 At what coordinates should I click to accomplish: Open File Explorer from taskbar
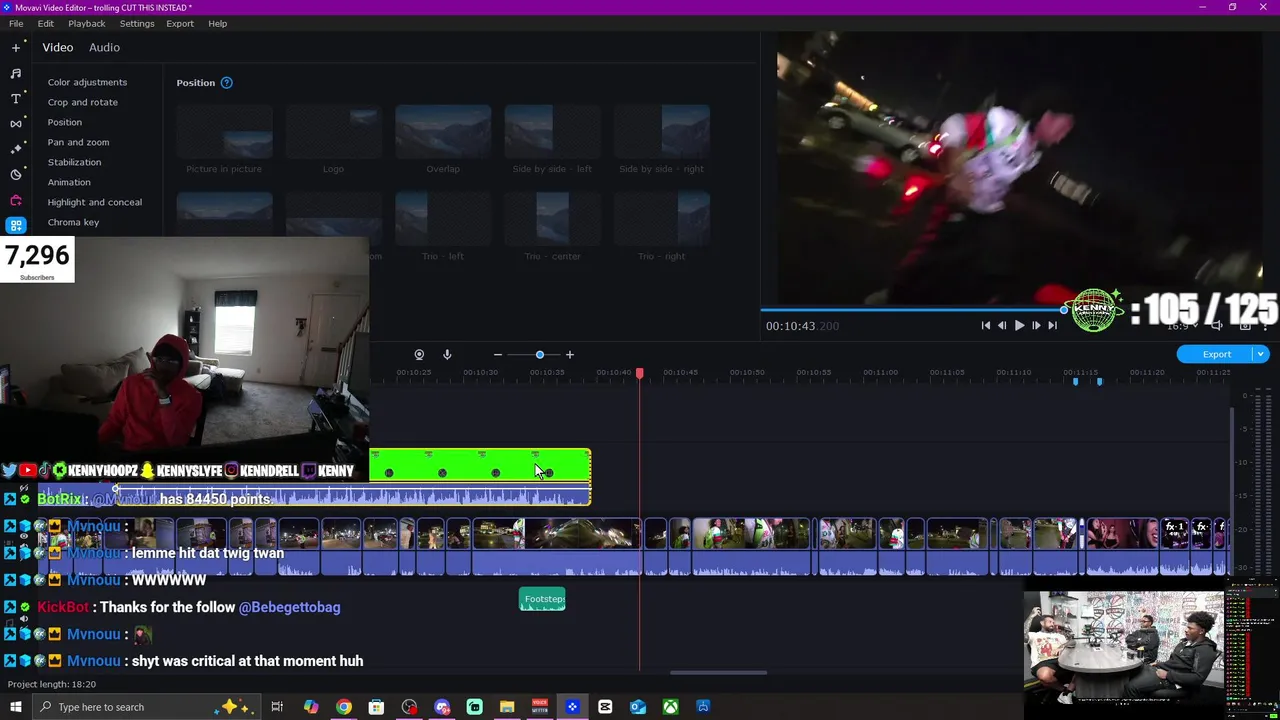pyautogui.click(x=507, y=707)
